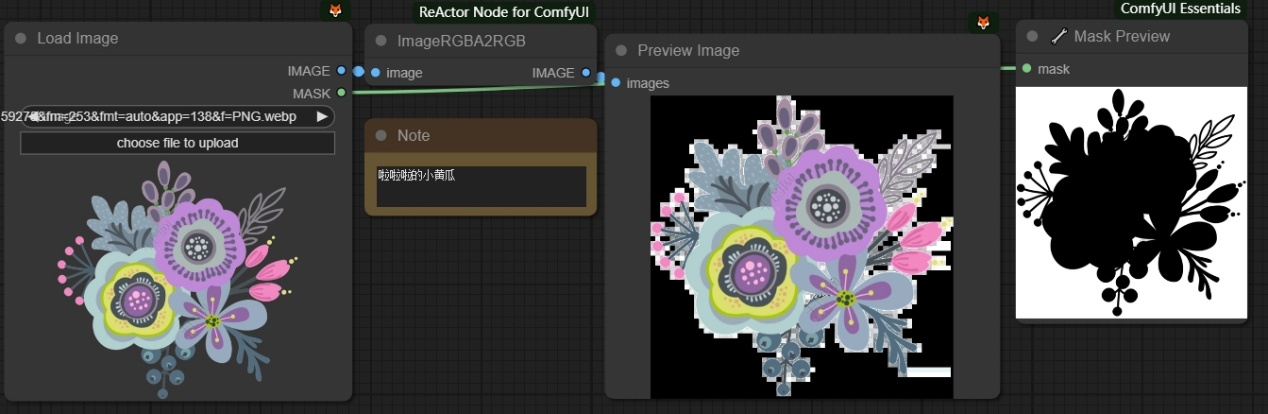This screenshot has width=1268, height=414.
Task: Click fox badge above Load Image node
Action: coord(335,11)
